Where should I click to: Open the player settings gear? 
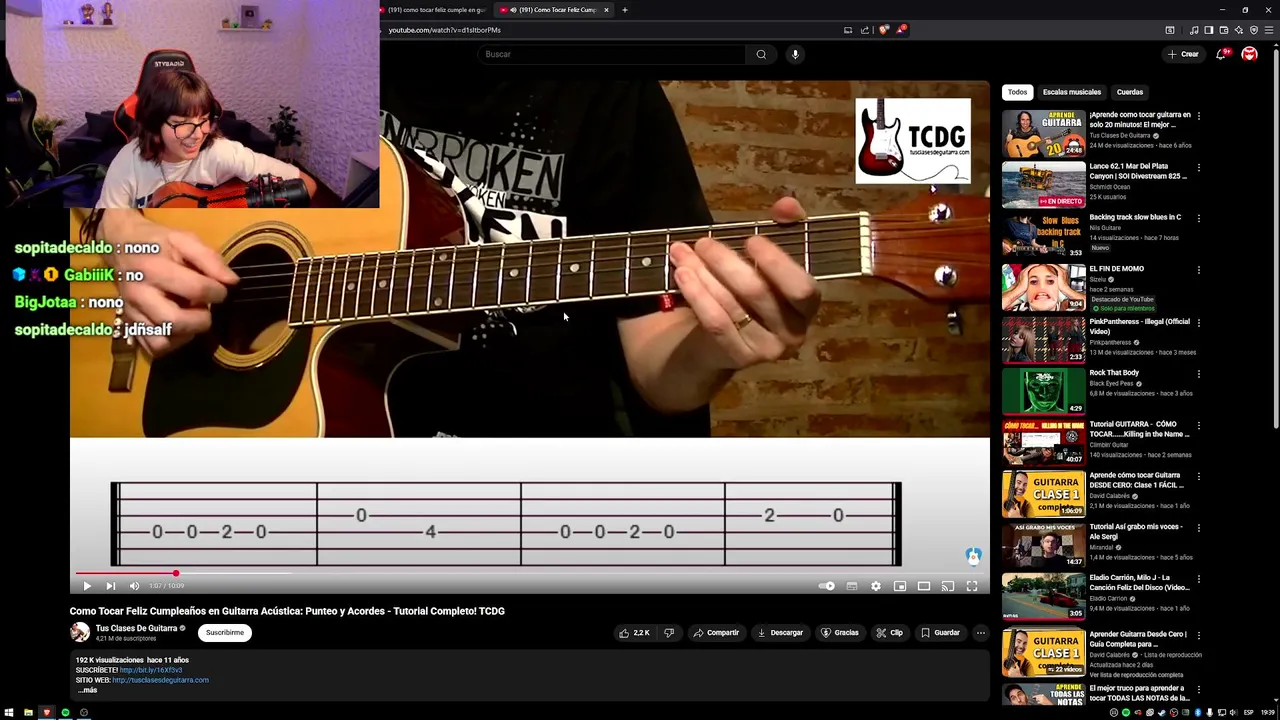click(876, 586)
